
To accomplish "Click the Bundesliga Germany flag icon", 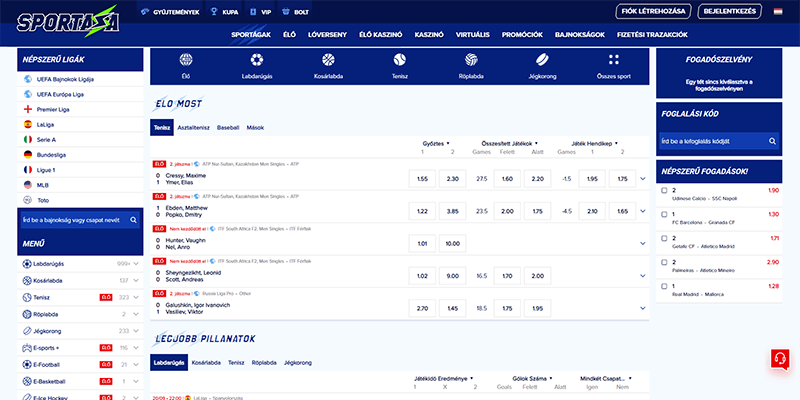I will [28, 155].
